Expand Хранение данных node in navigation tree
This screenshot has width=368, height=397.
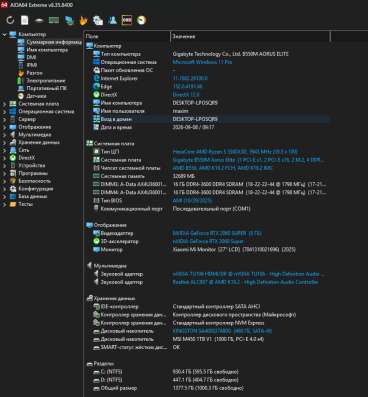click(4, 142)
